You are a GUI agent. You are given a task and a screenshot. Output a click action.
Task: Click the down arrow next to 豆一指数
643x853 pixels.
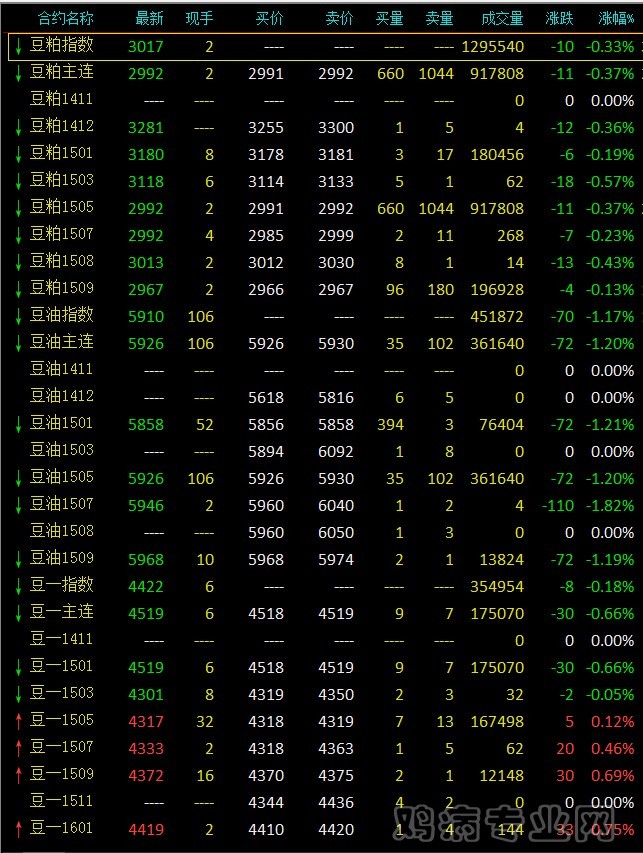(x=18, y=585)
